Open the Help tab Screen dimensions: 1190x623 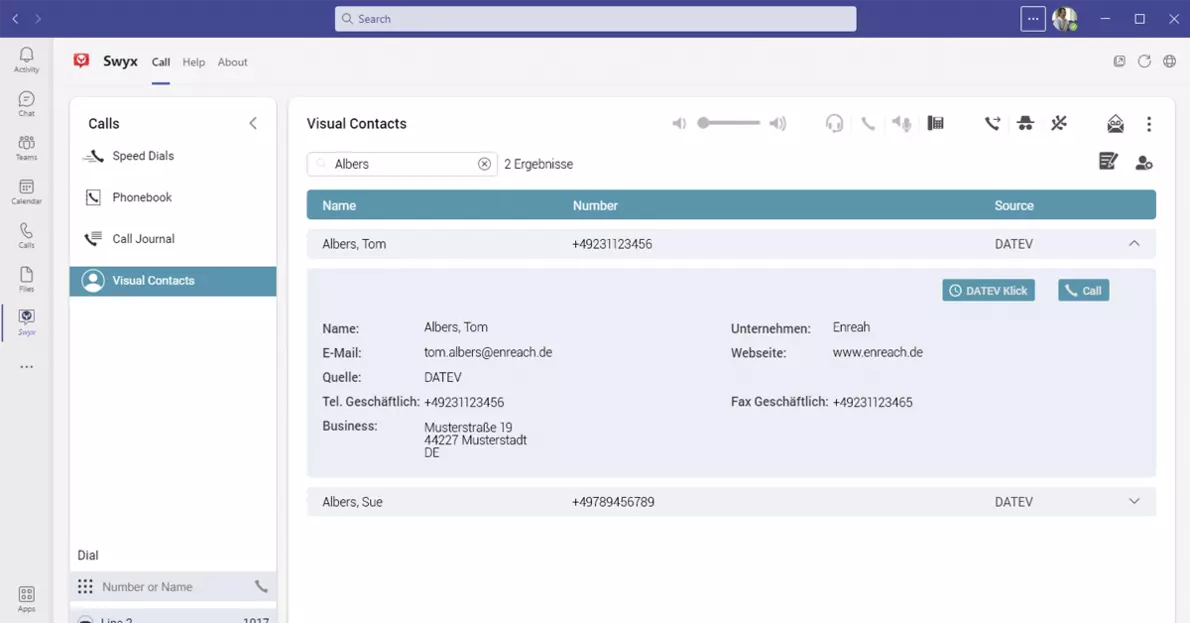[193, 62]
